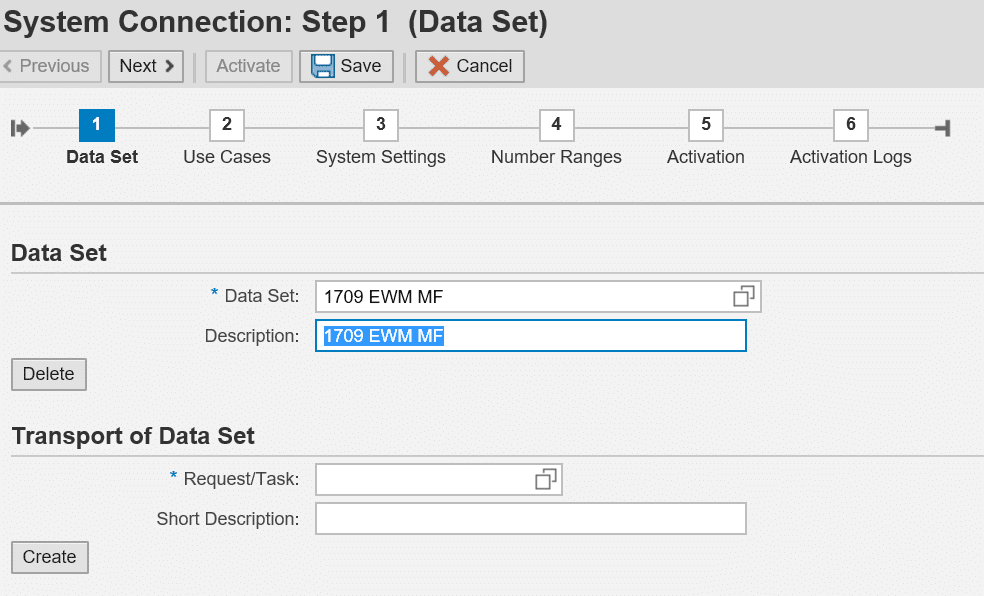Click the Save floppy disk icon
984x596 pixels.
pyautogui.click(x=322, y=66)
